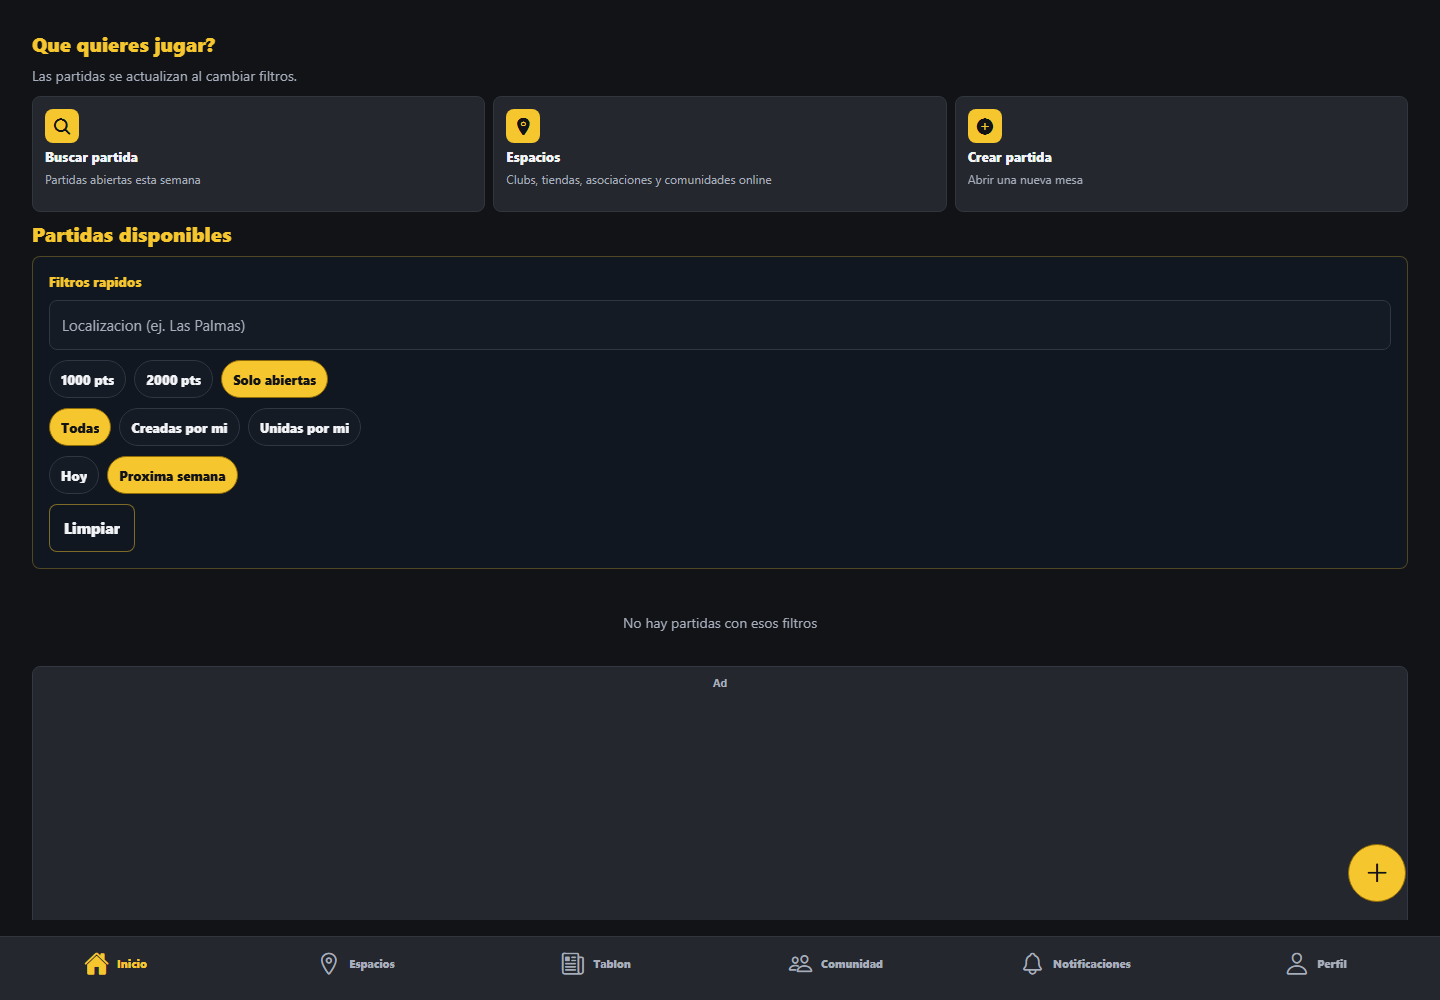
Task: Go to Inicio tab label
Action: [132, 964]
